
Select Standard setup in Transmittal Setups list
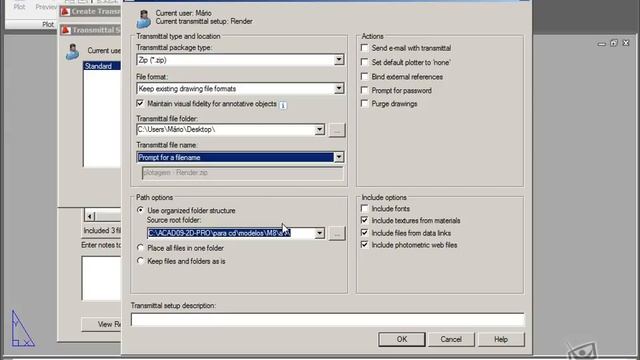pos(102,66)
